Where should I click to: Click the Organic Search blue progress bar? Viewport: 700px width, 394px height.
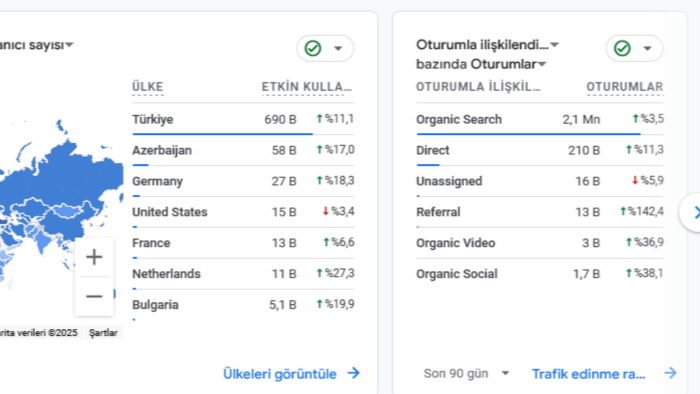[529, 133]
